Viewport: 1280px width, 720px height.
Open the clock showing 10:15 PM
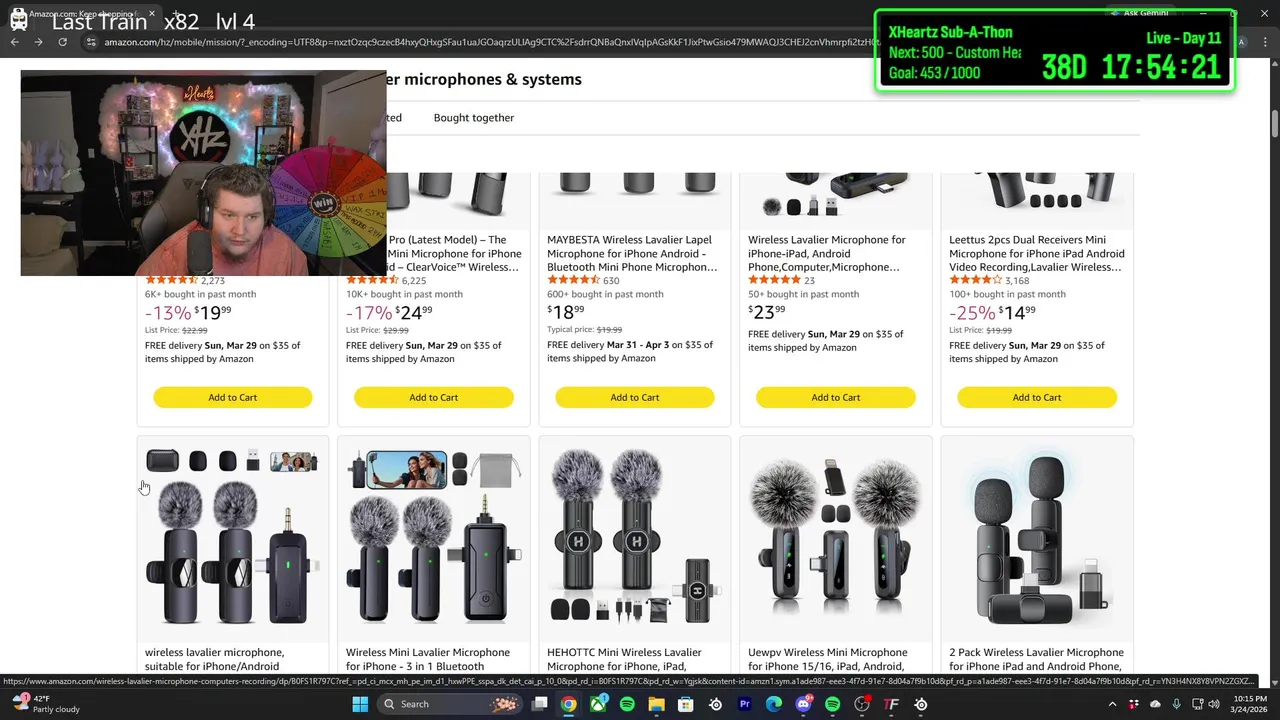1250,704
